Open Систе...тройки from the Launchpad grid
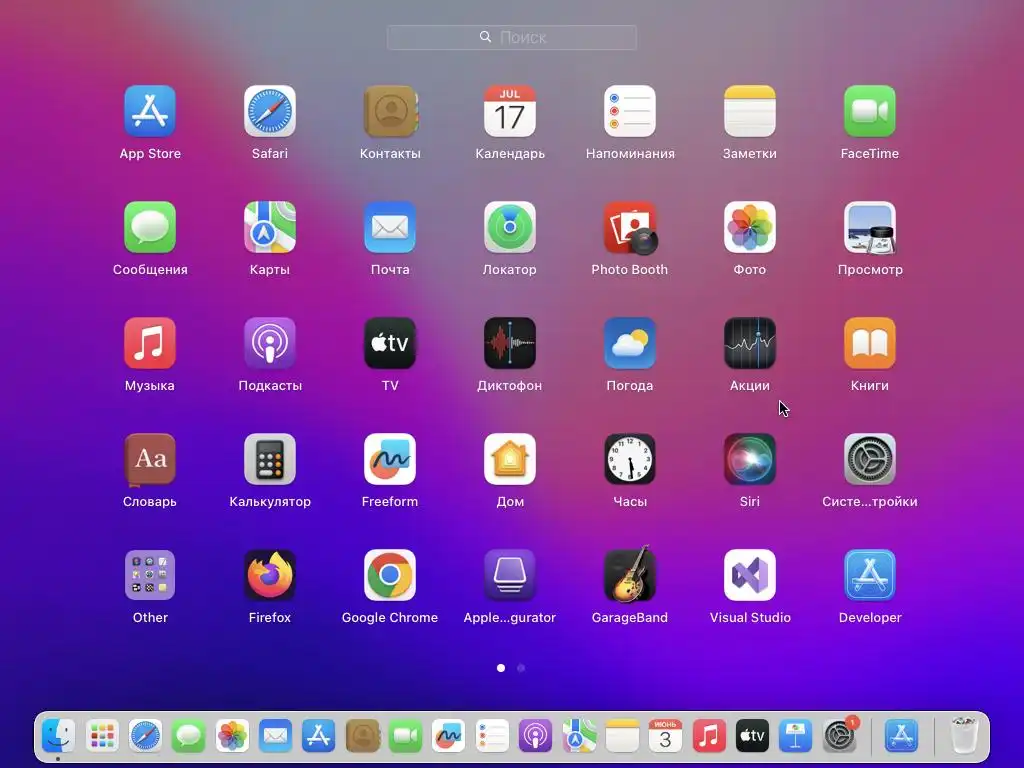The image size is (1024, 768). coord(869,459)
